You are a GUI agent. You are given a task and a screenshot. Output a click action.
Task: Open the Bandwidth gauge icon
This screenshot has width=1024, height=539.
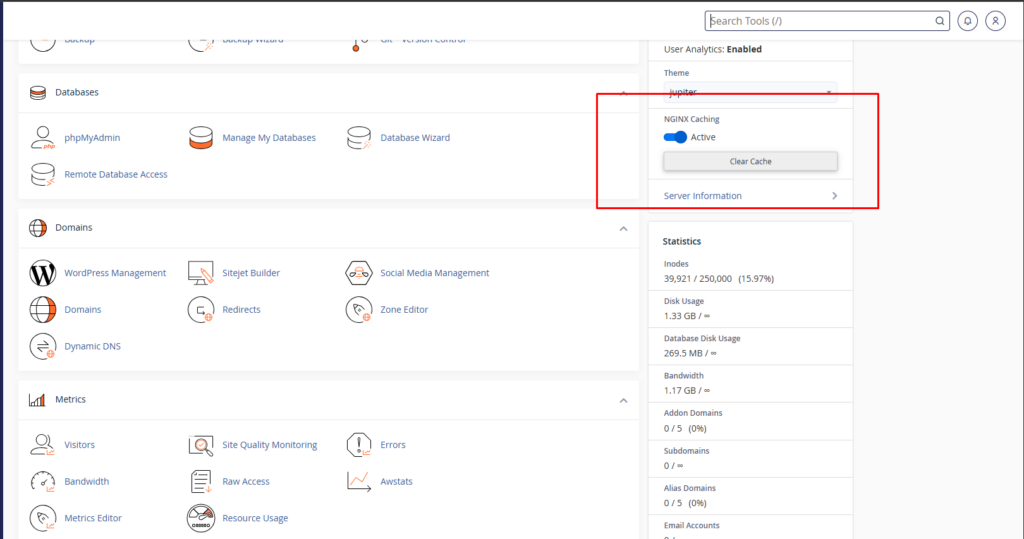point(42,482)
